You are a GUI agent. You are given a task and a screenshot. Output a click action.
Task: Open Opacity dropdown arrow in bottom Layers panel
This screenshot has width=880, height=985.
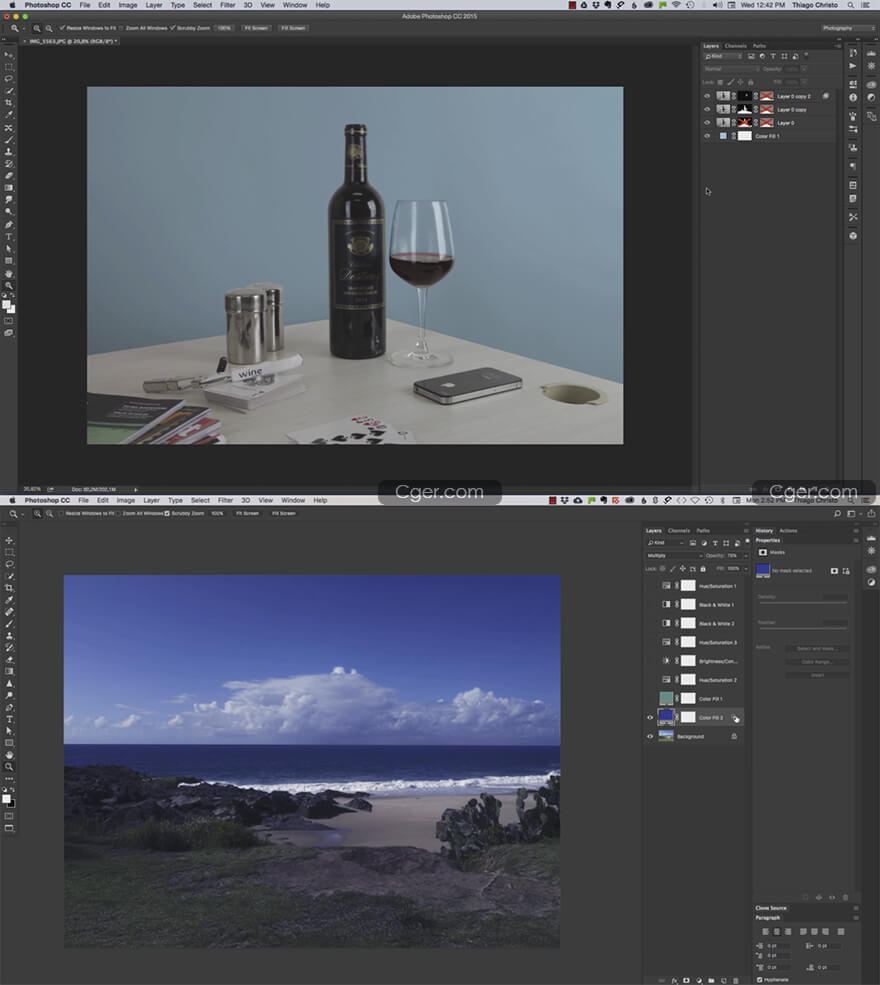point(746,556)
